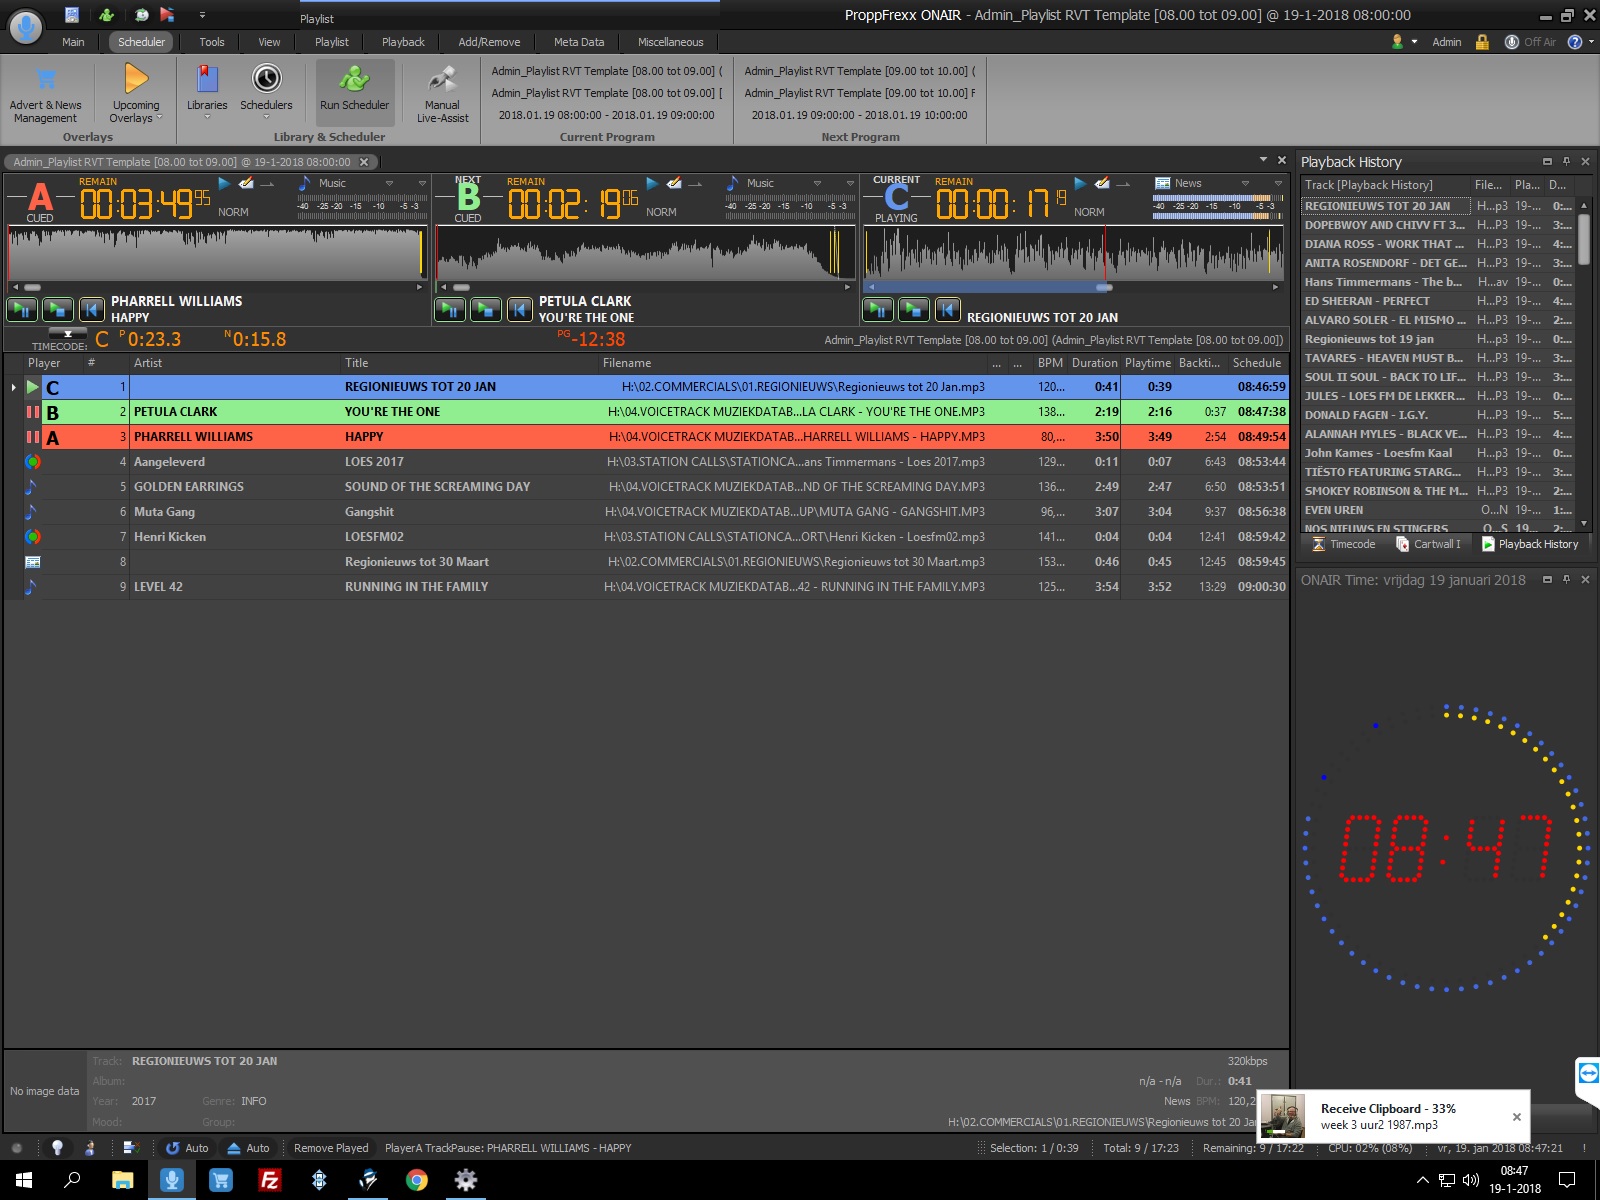This screenshot has height=1200, width=1600.
Task: Open Player C News type dropdown
Action: [1245, 183]
